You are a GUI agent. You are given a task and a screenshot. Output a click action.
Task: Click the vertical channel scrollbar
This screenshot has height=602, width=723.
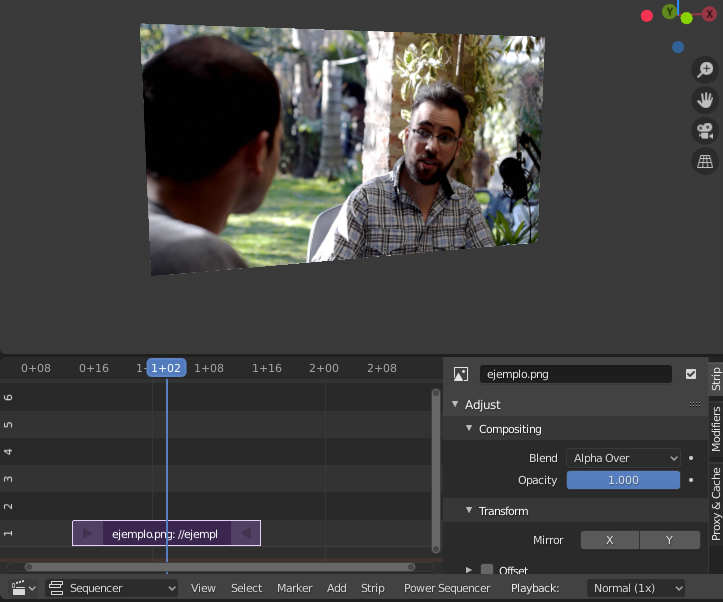(436, 471)
